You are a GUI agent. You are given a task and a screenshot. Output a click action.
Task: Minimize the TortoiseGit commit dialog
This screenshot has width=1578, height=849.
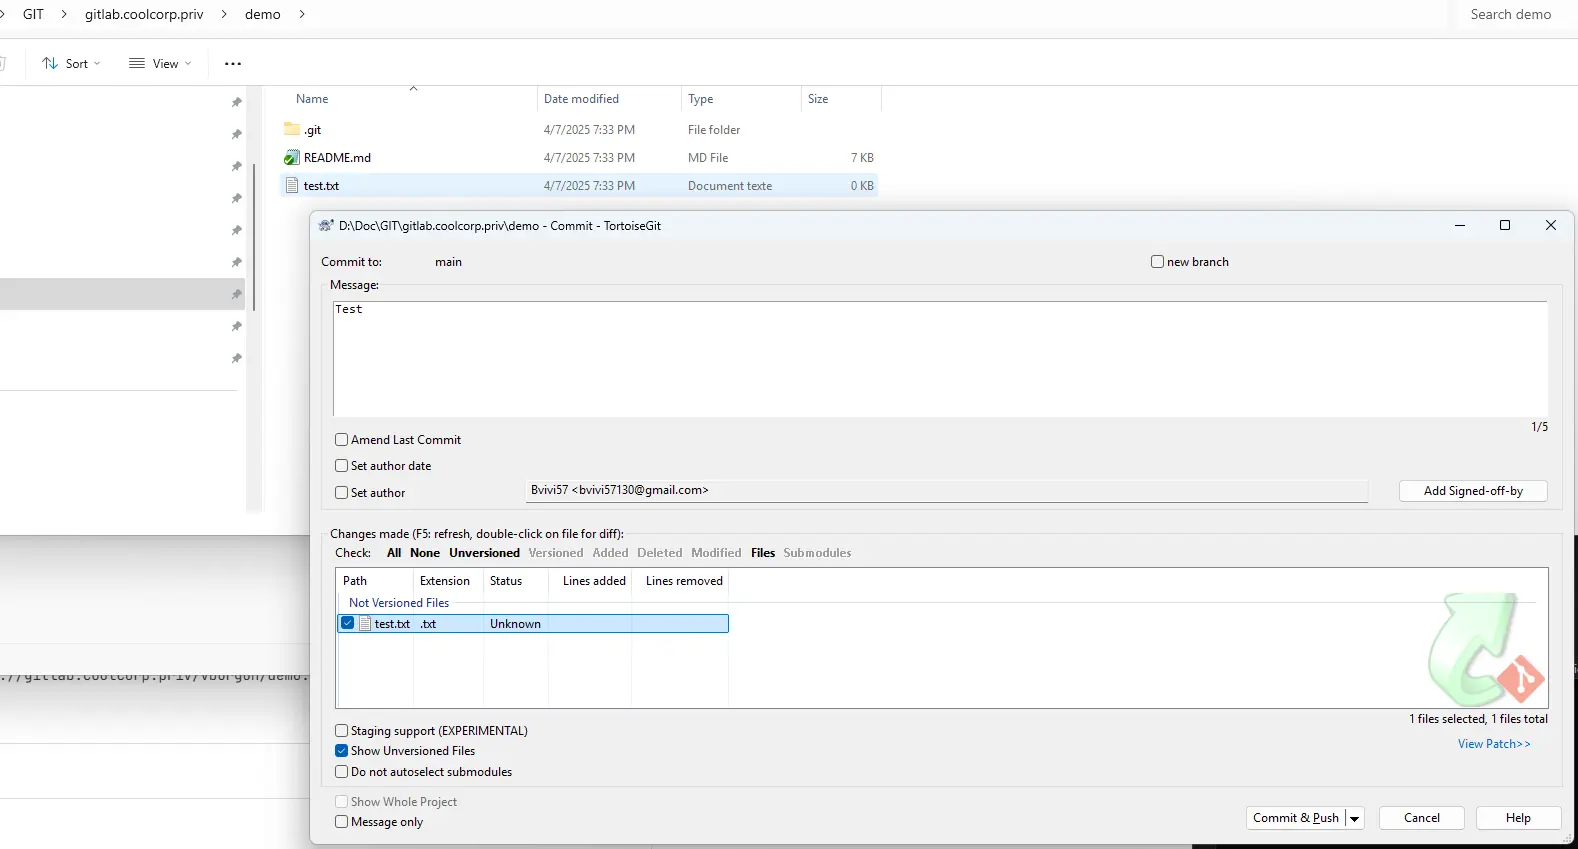(1460, 225)
